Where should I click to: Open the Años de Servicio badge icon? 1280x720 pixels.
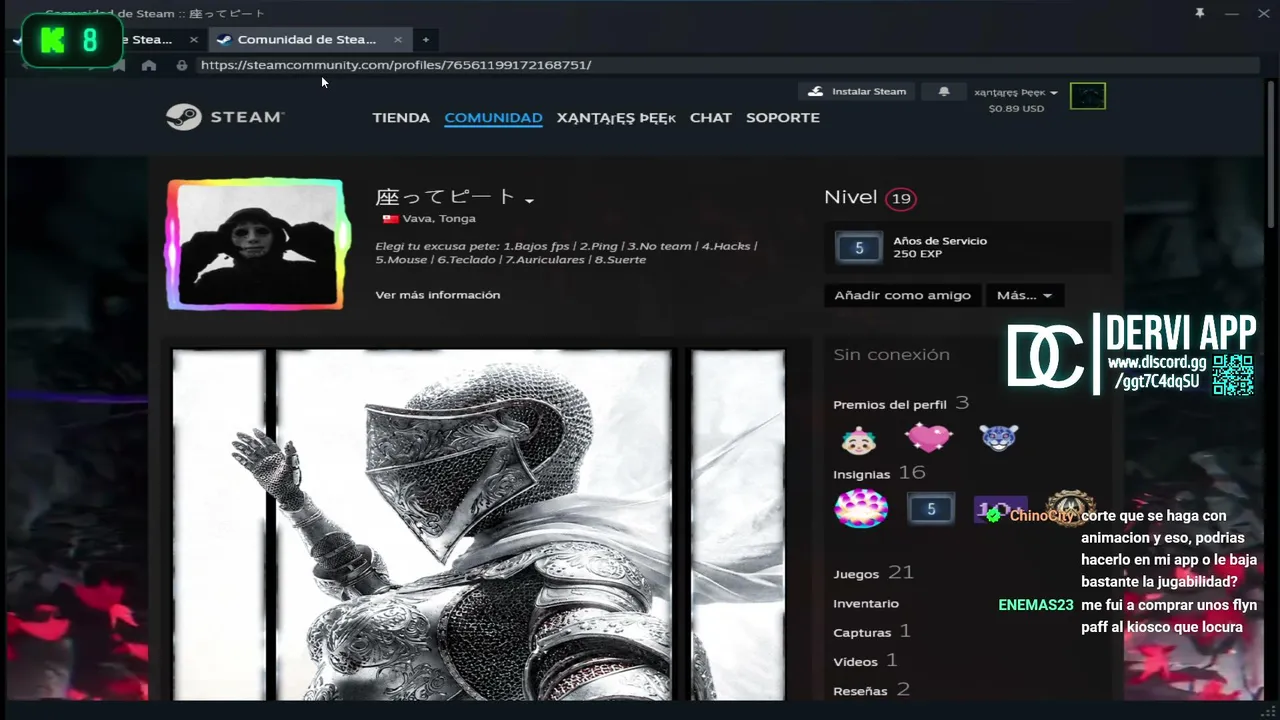coord(859,248)
